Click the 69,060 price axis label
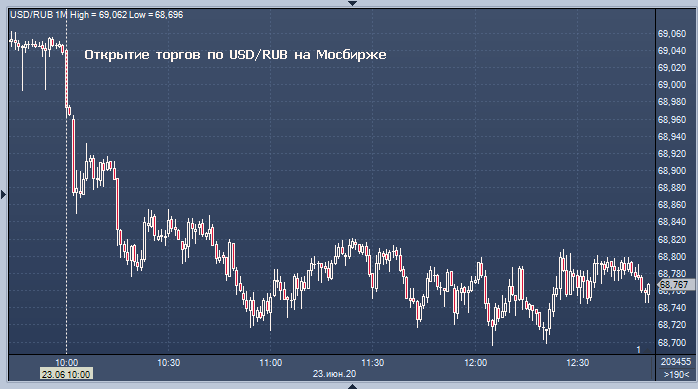This screenshot has width=698, height=389. [x=672, y=33]
